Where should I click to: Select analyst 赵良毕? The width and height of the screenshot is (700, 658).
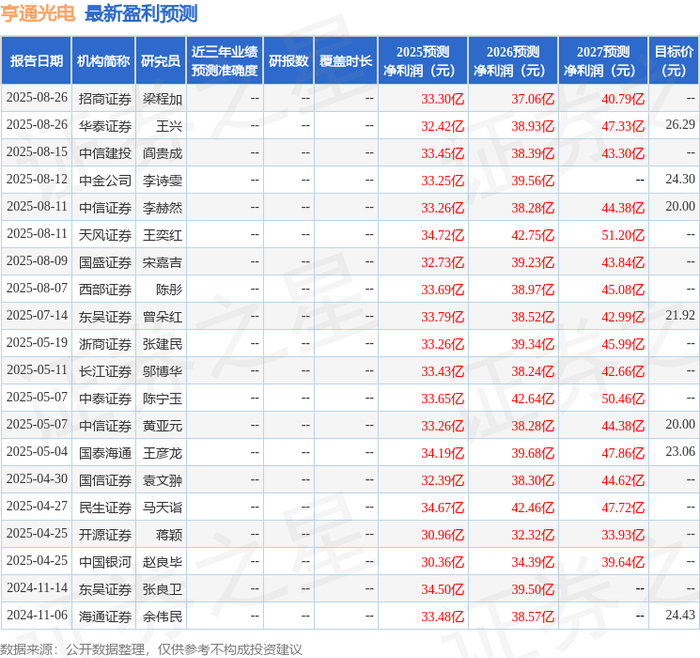coord(162,562)
